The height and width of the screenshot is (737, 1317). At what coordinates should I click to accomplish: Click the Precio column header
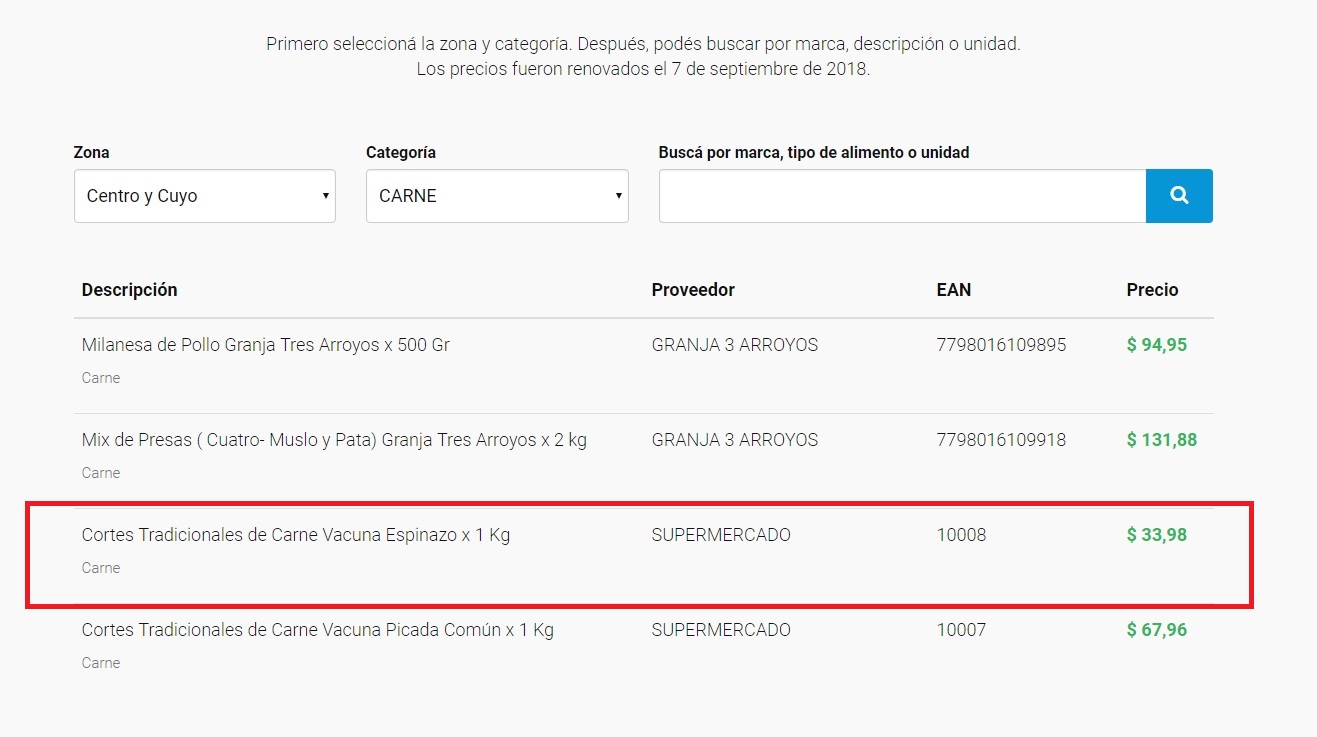coord(1152,290)
